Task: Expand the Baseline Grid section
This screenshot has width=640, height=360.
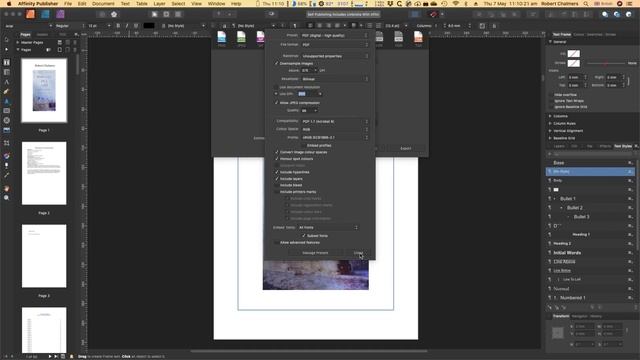Action: 550,138
